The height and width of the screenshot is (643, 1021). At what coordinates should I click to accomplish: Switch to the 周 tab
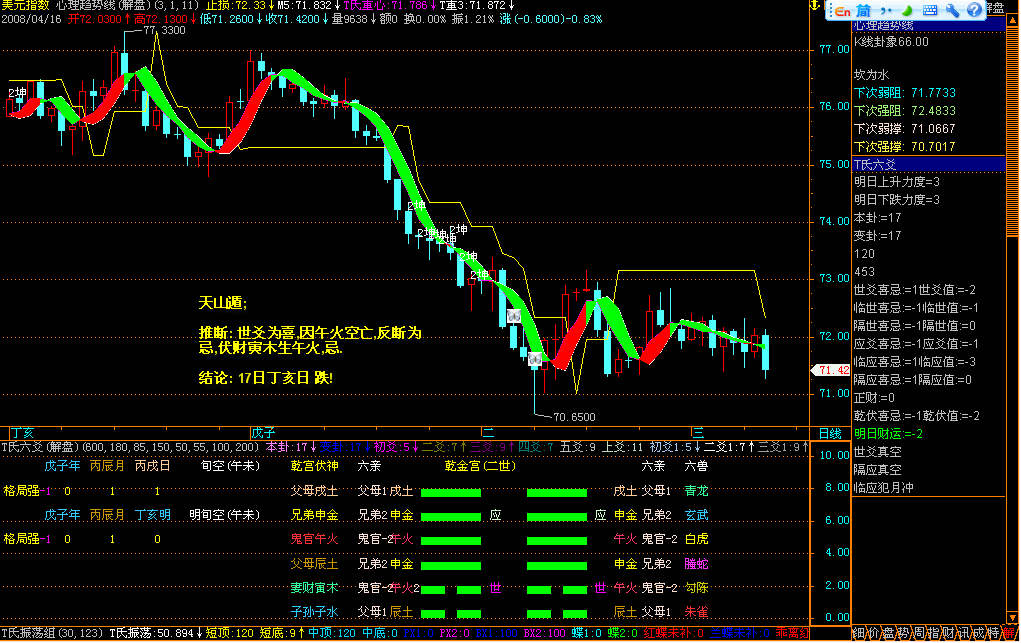918,633
